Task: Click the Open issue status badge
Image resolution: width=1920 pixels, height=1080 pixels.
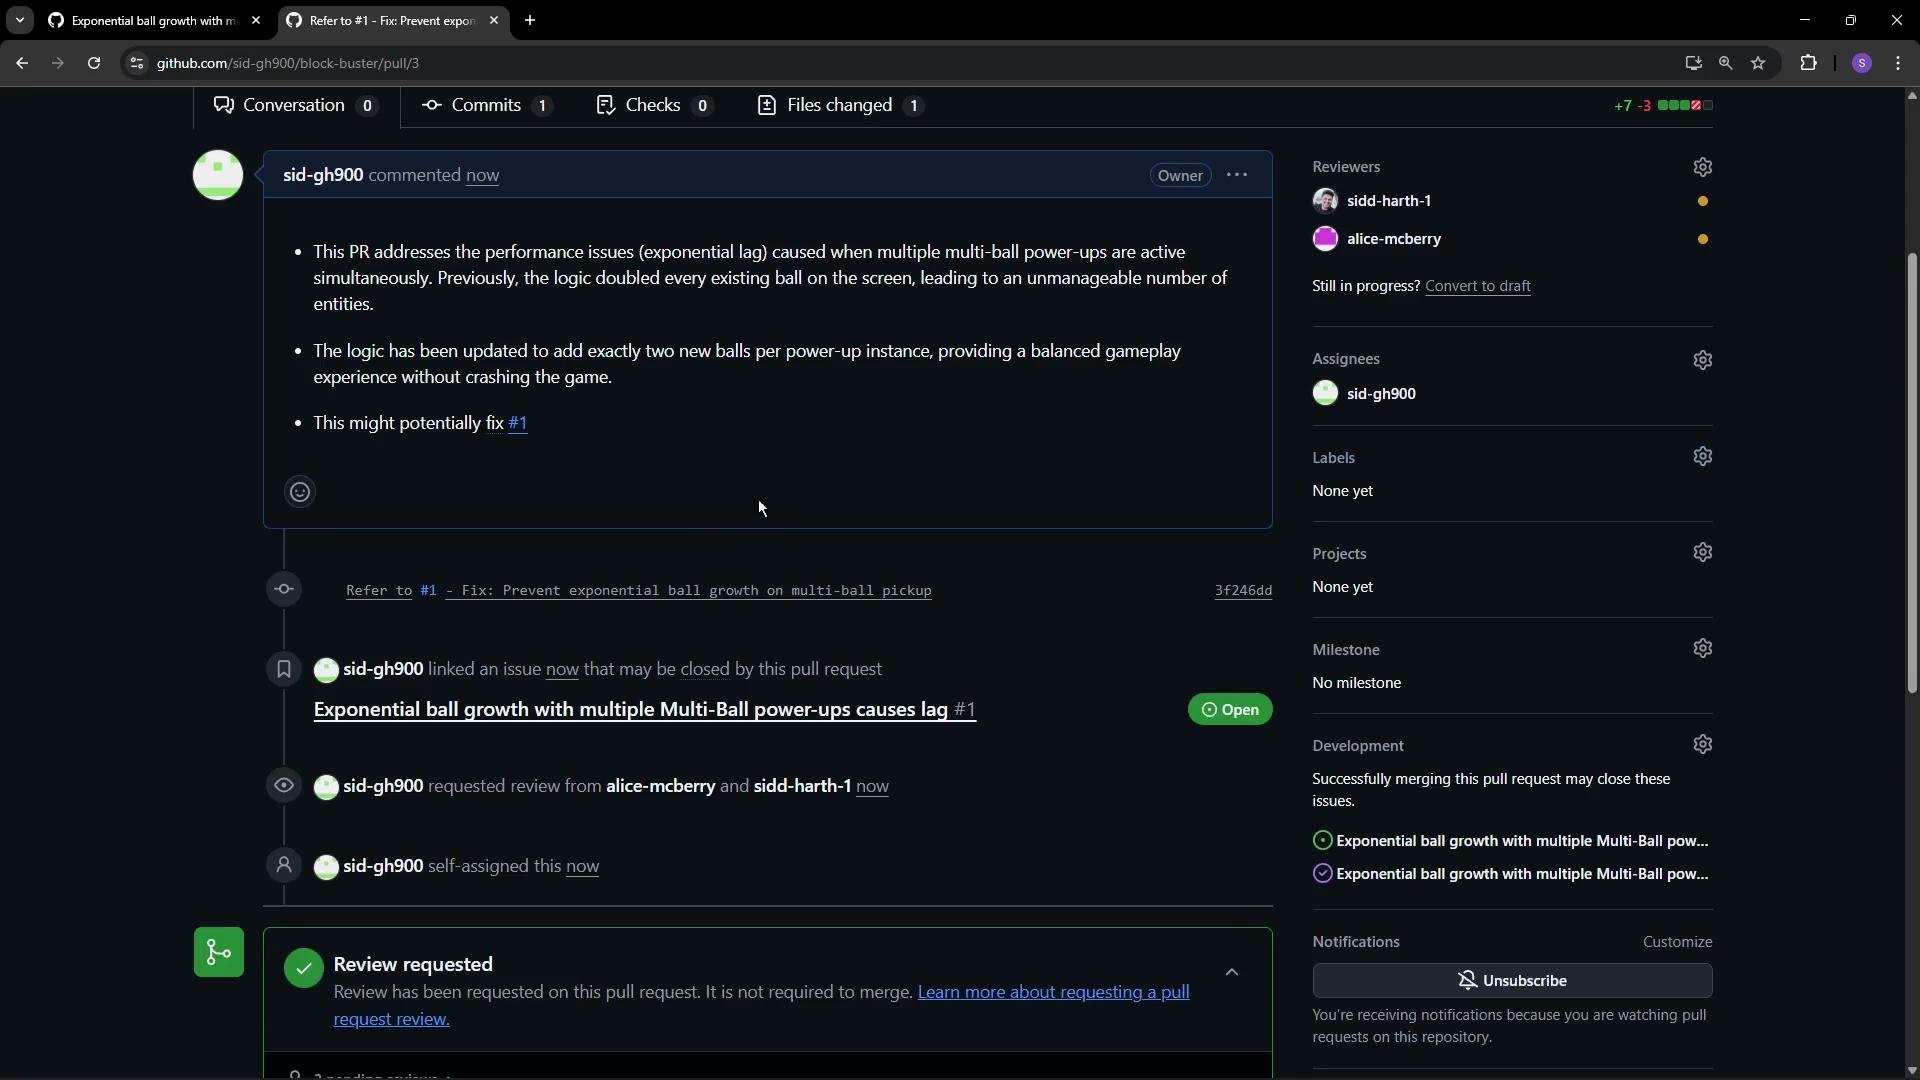Action: coord(1230,709)
